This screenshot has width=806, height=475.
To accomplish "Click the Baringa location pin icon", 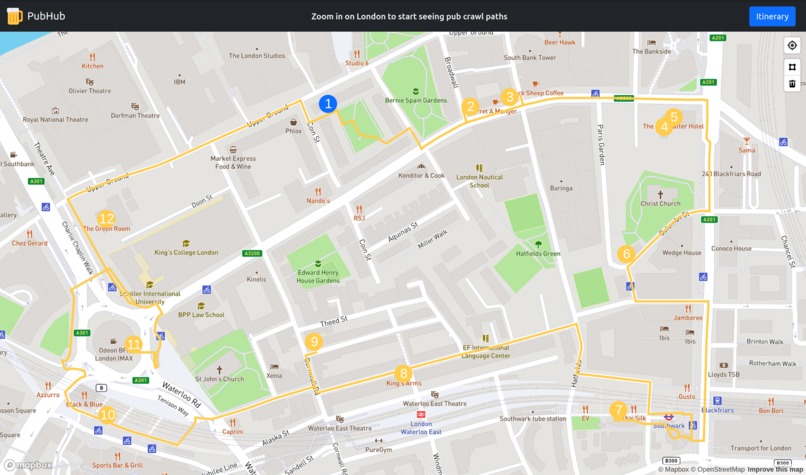I will pyautogui.click(x=561, y=180).
